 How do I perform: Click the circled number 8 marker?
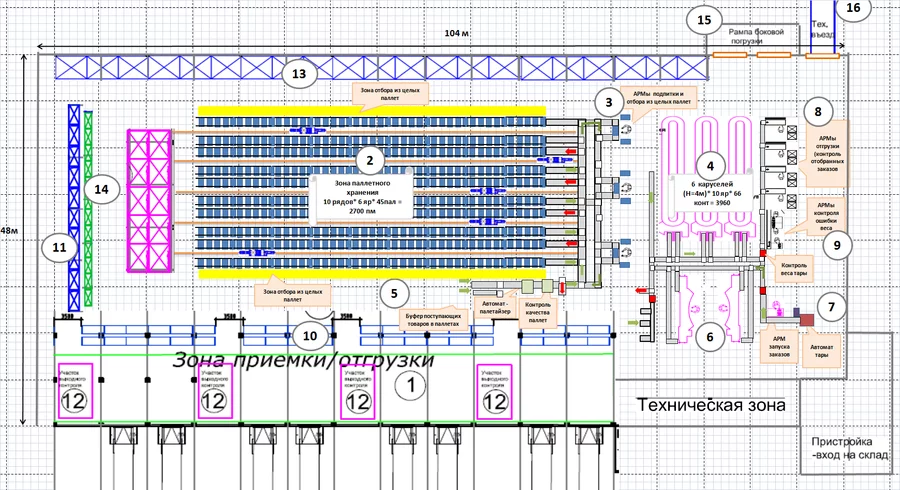click(x=818, y=111)
